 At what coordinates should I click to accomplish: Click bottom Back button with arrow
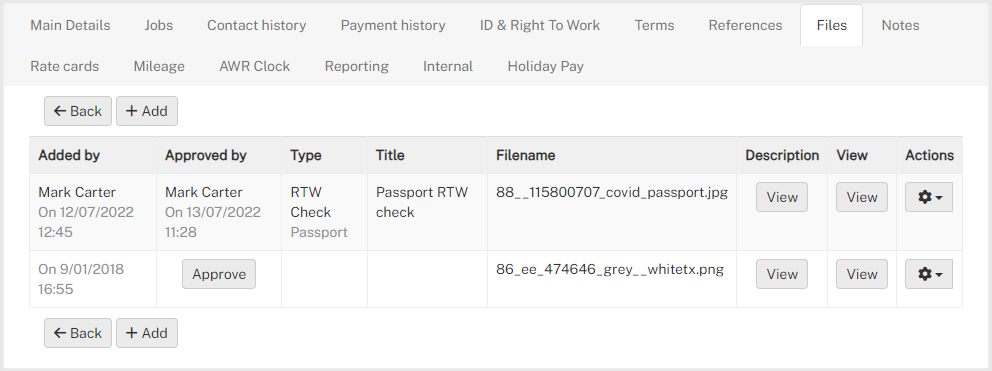pyautogui.click(x=78, y=333)
